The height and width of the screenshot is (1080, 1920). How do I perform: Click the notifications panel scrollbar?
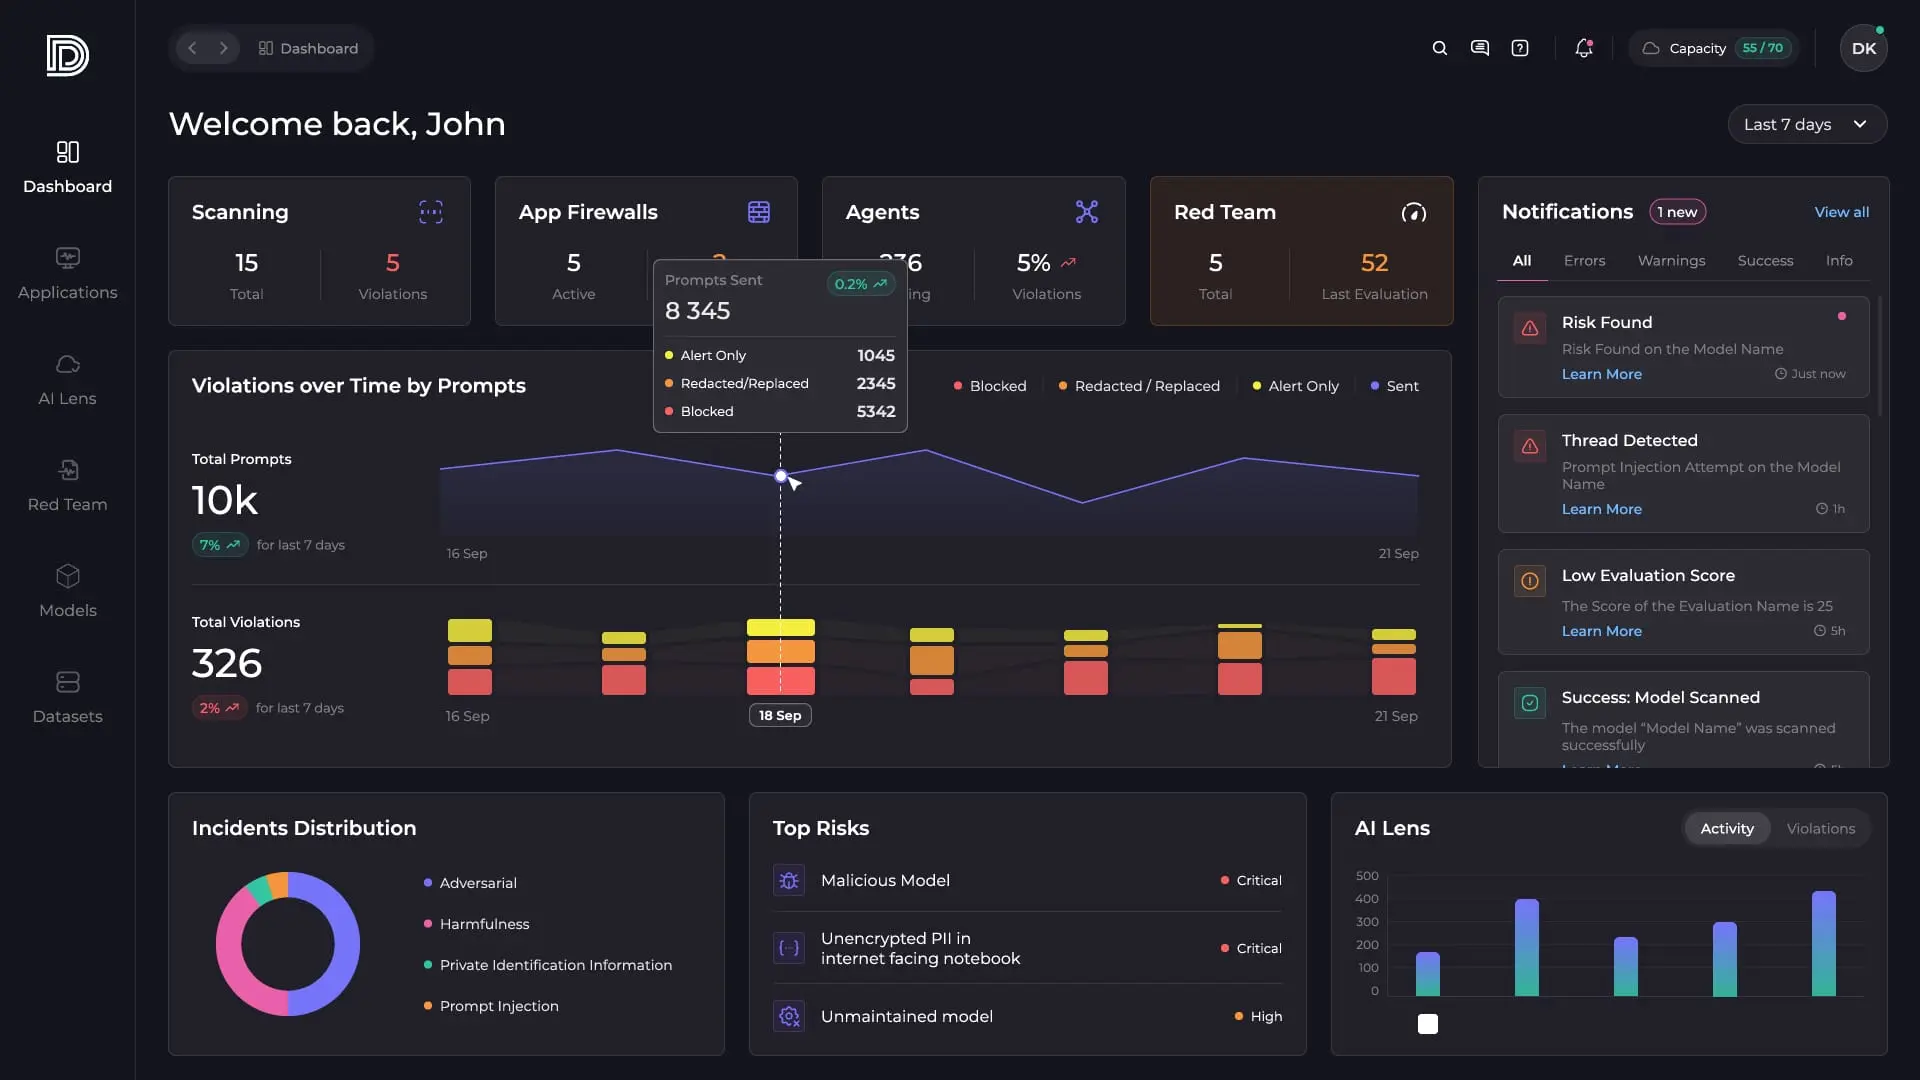tap(1880, 355)
